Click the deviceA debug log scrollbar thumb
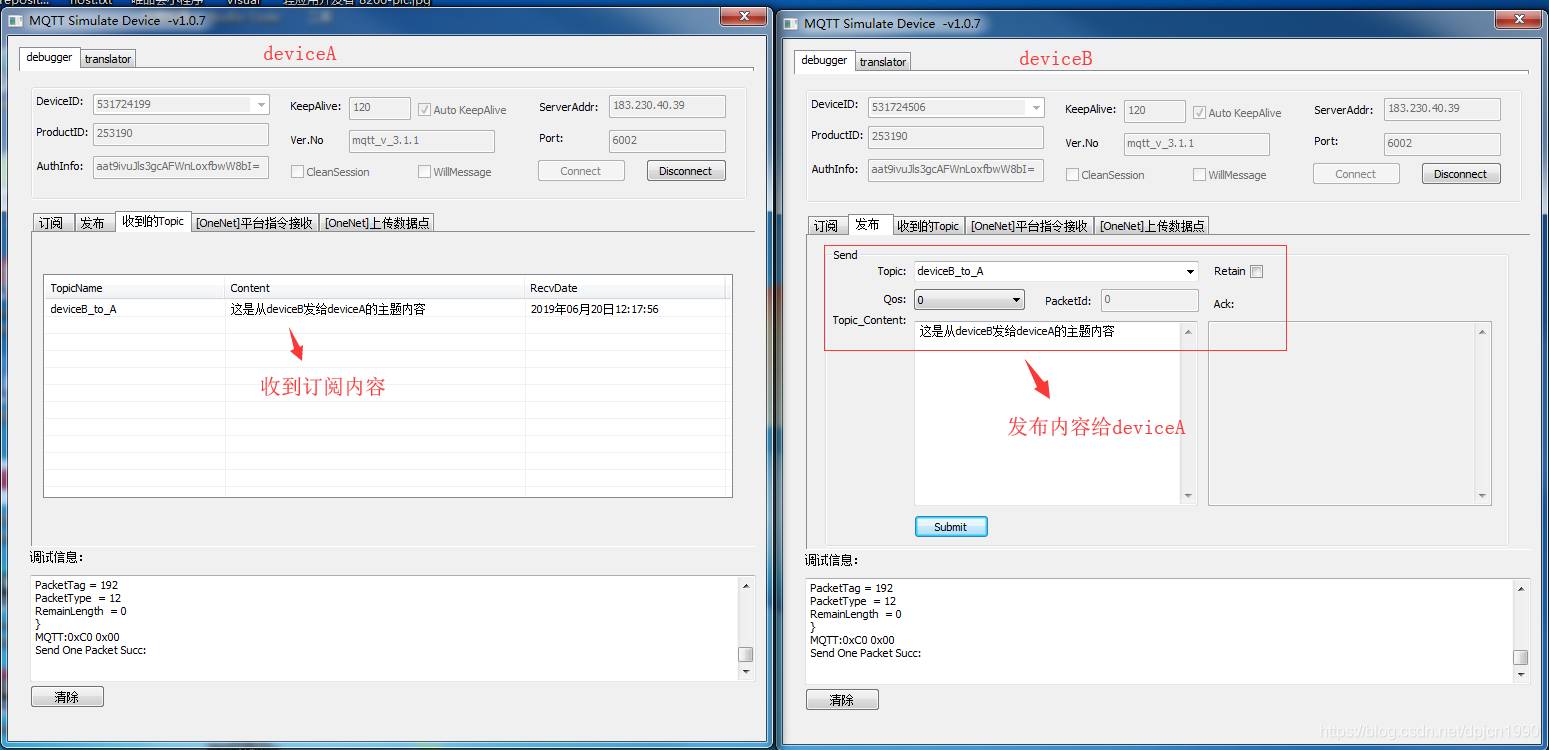Image resolution: width=1549 pixels, height=750 pixels. pos(745,655)
